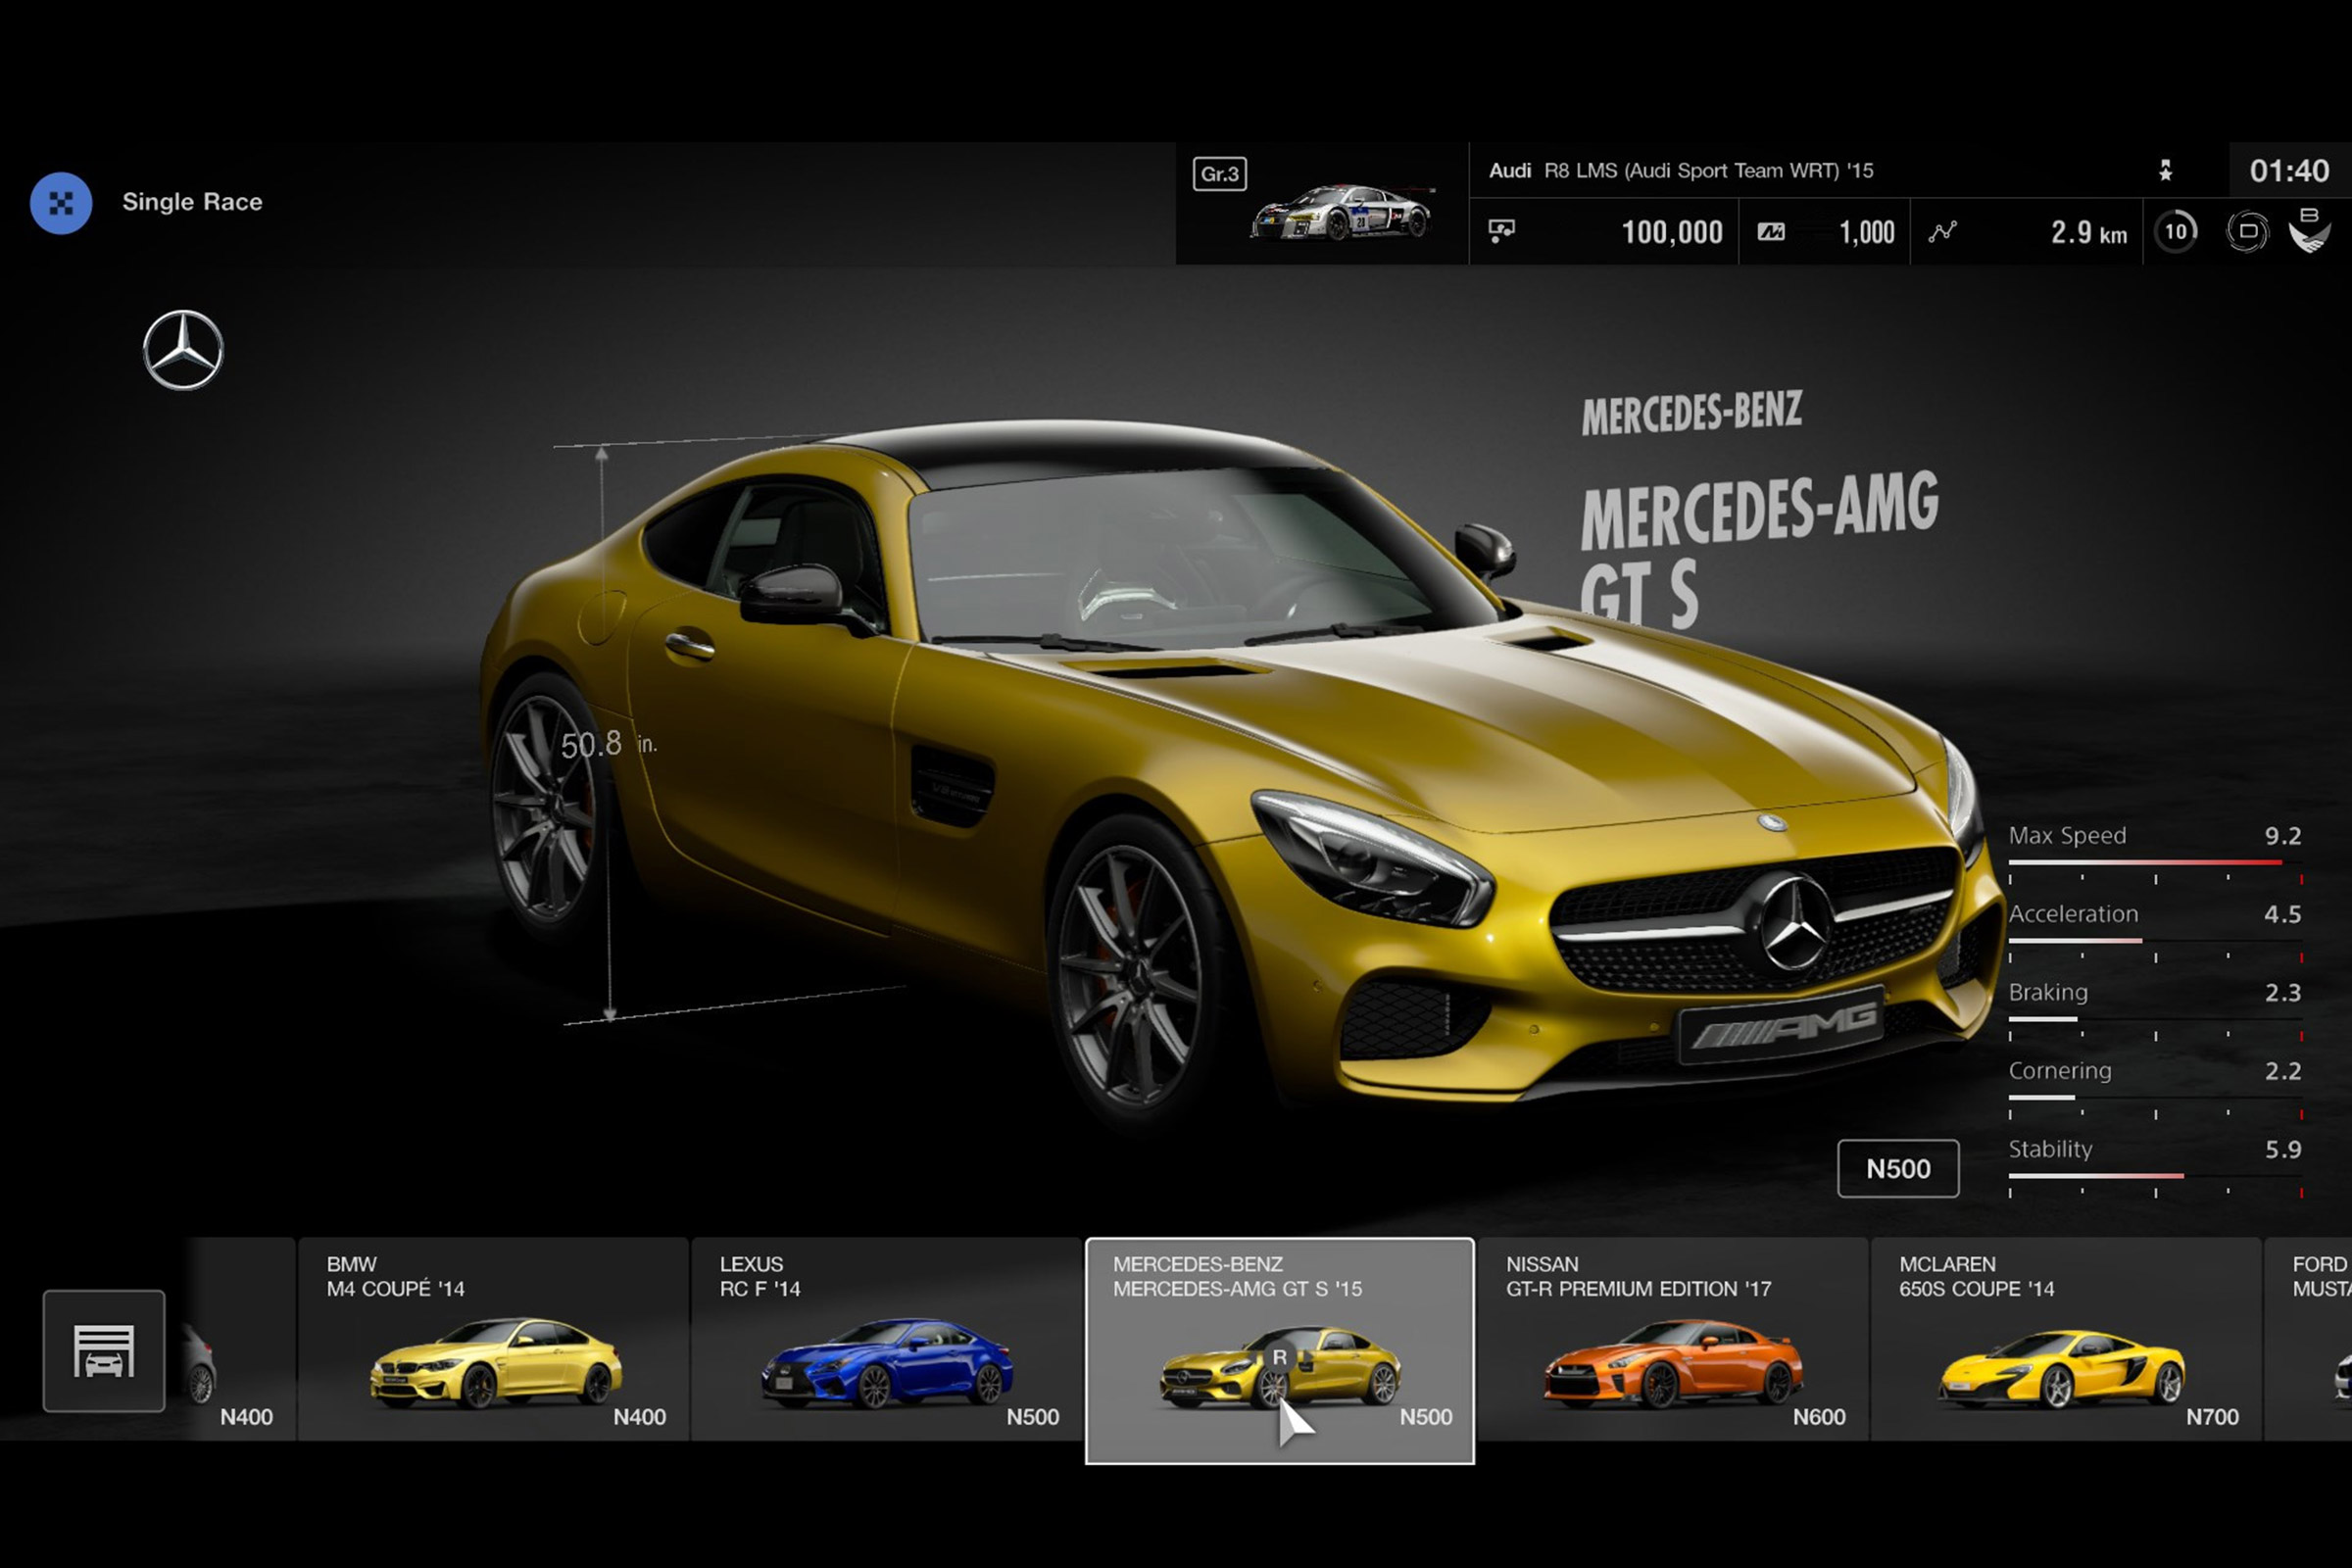Click the Mercedes-Benz star logo
The height and width of the screenshot is (1568, 2352).
(183, 350)
